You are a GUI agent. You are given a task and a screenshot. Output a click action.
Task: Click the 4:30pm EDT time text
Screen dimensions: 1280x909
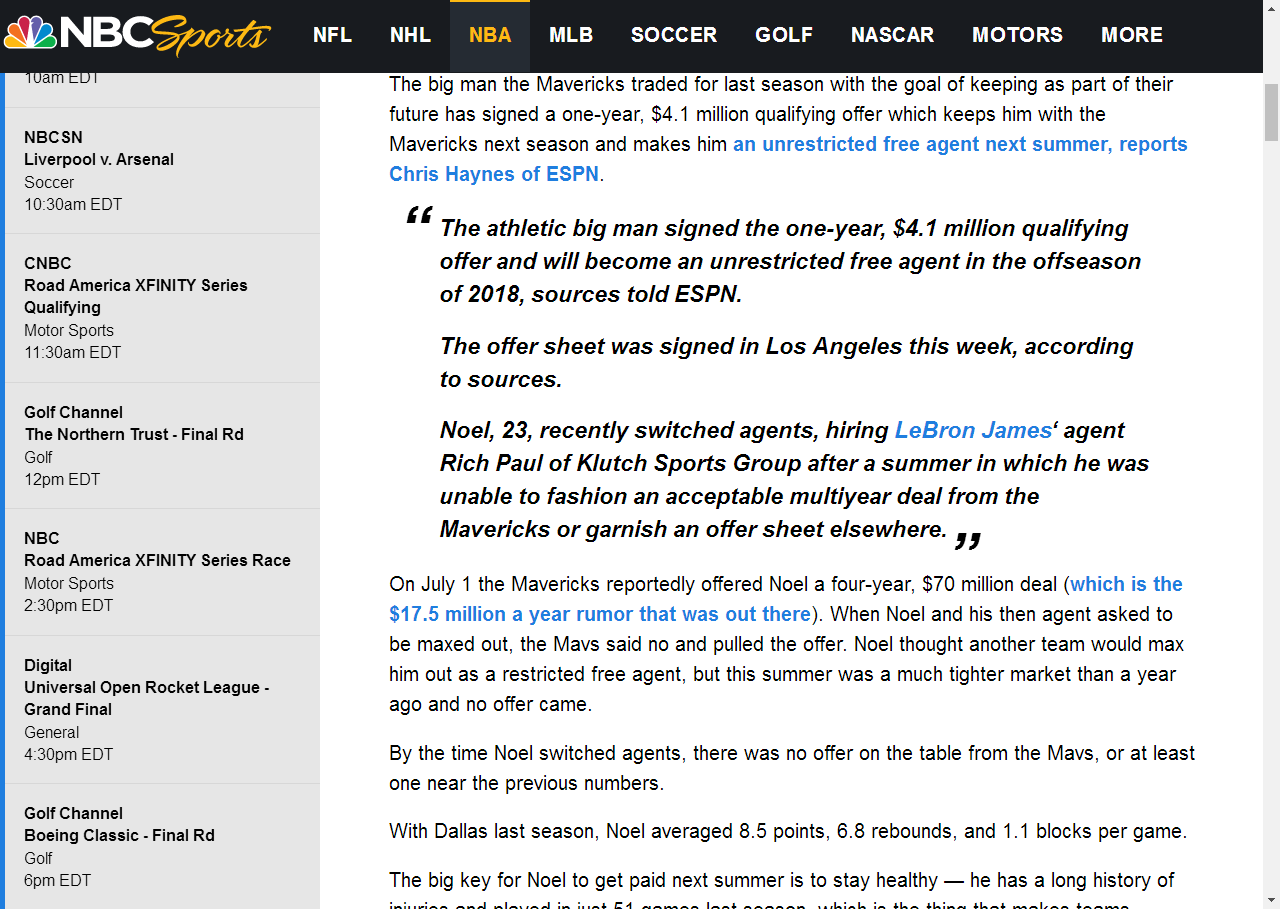[x=69, y=754]
